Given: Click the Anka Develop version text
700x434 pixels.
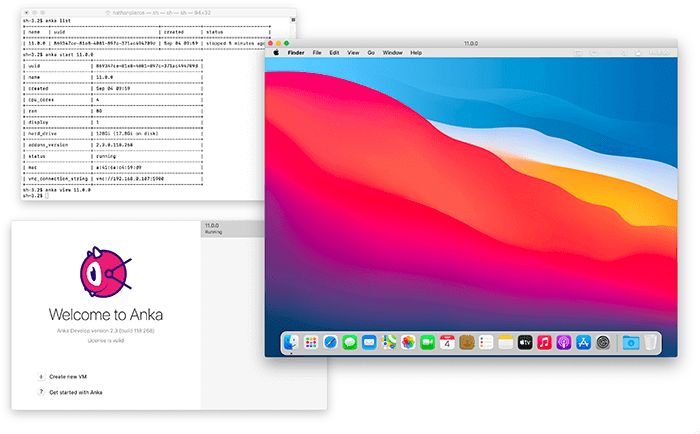Looking at the screenshot, I should [x=106, y=331].
